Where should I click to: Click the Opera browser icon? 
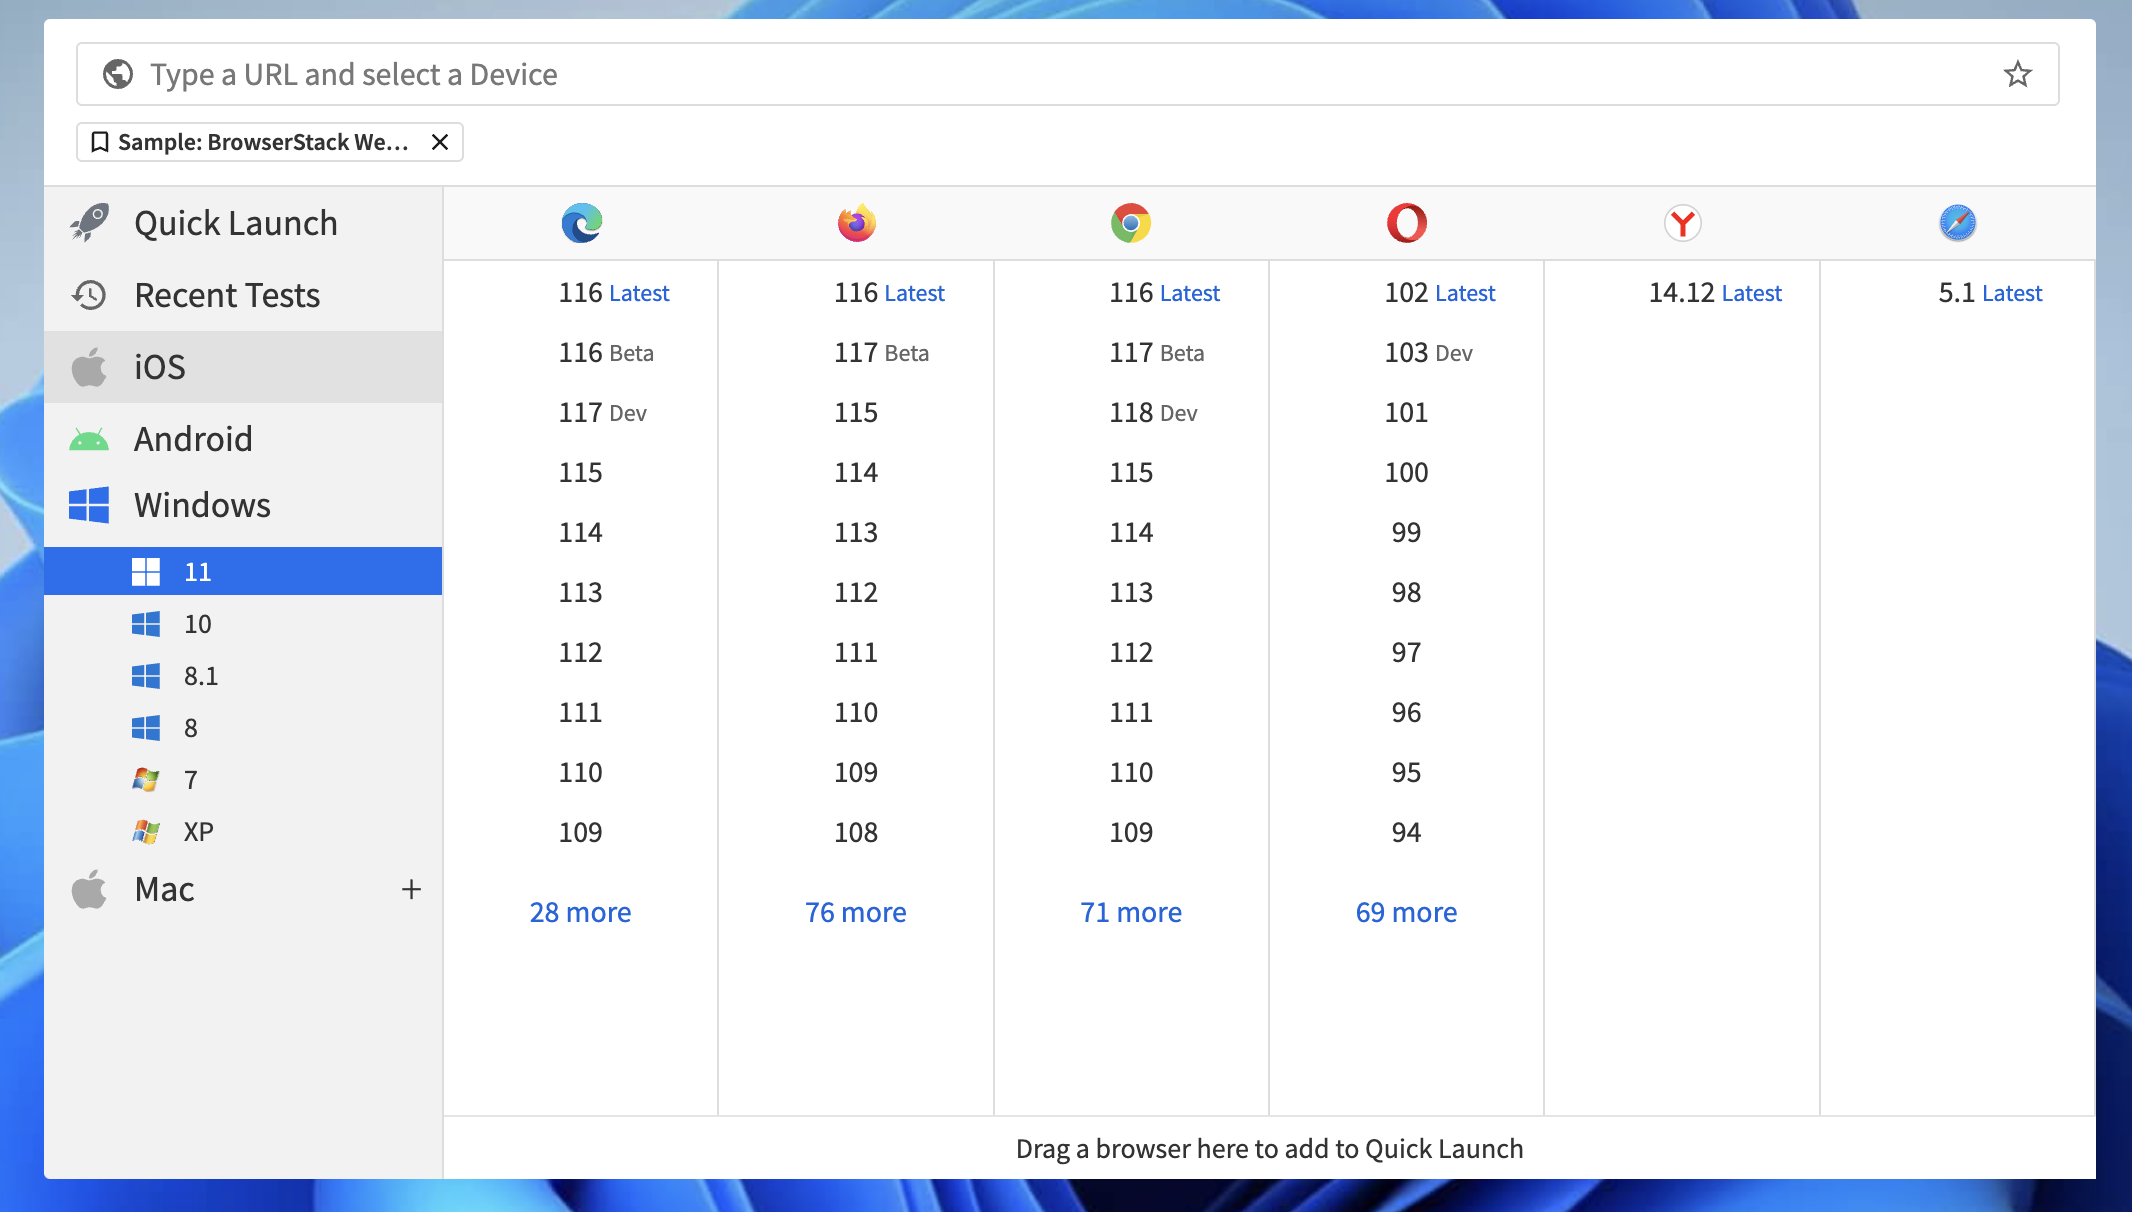[x=1407, y=222]
